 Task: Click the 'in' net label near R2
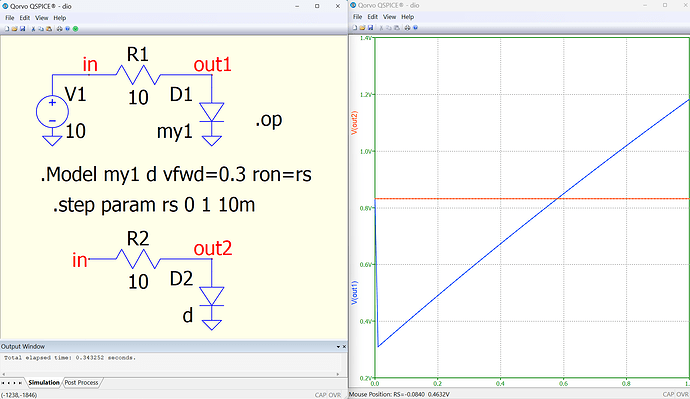point(80,260)
